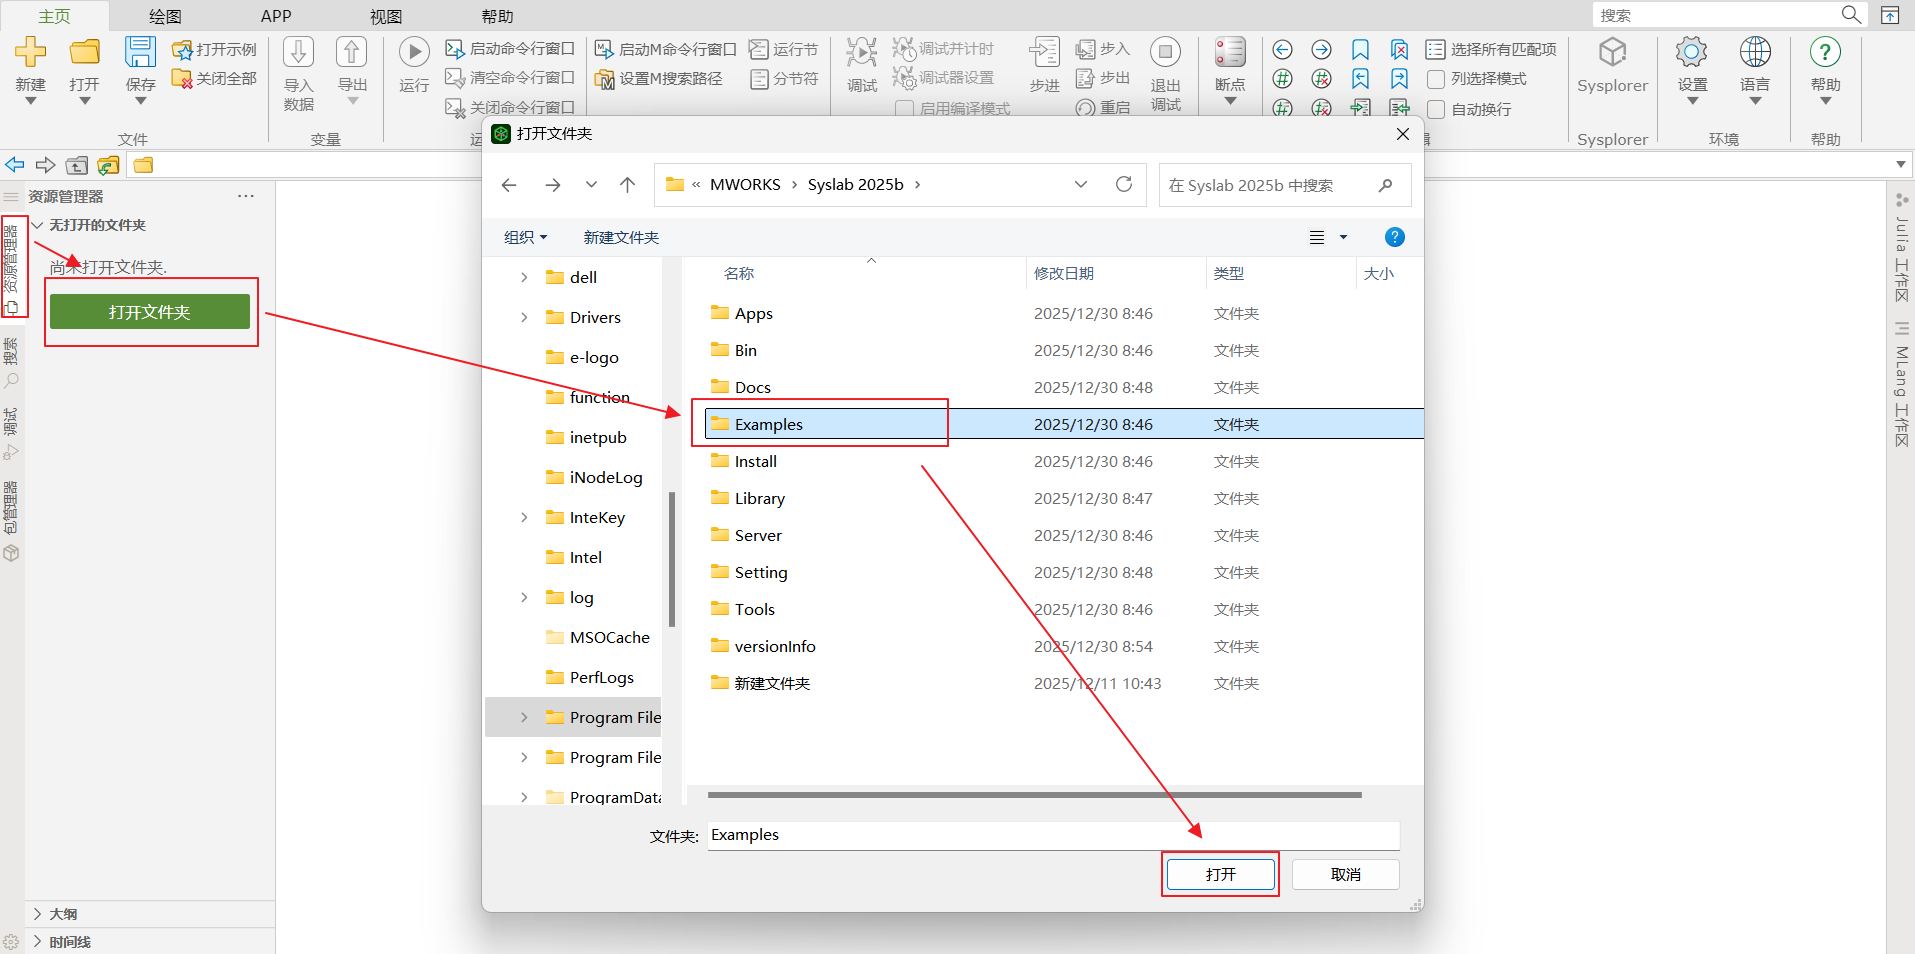Switch to the 绘图 ribbon tab
This screenshot has width=1915, height=954.
[x=165, y=16]
